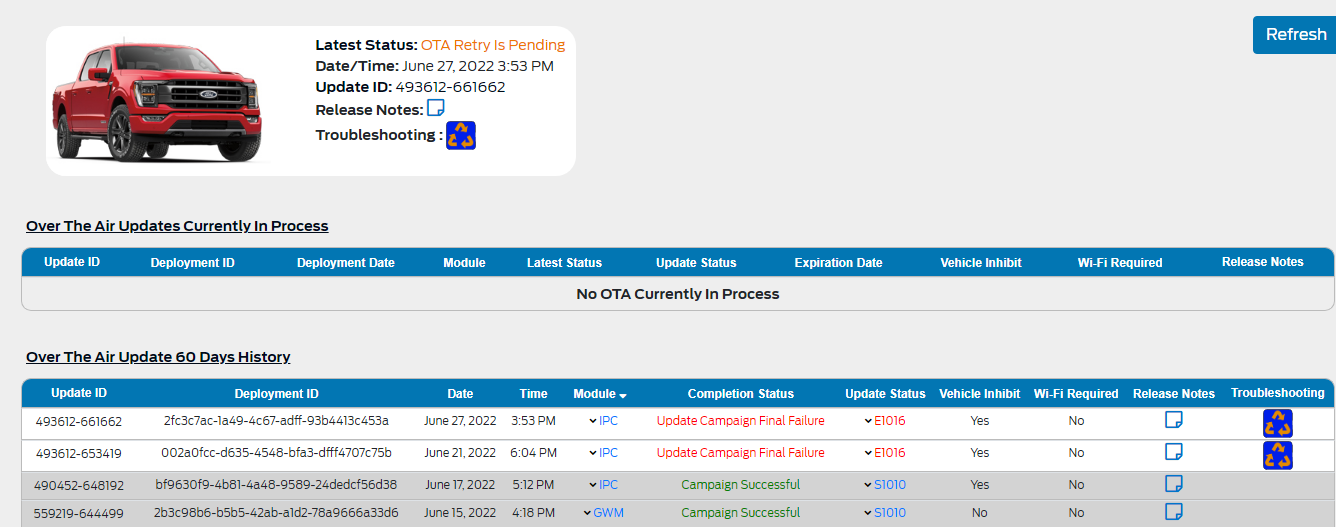
Task: Open release notes for update 559219-644499
Action: click(x=1174, y=512)
